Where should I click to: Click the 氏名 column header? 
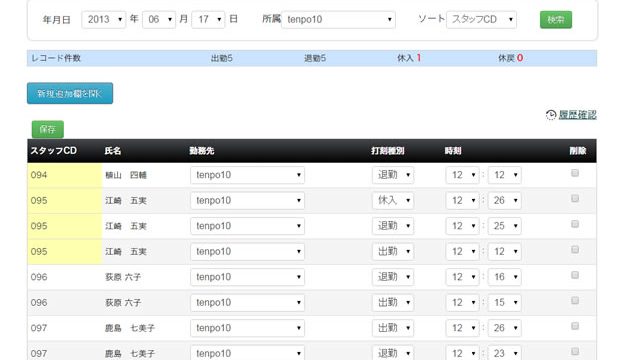(x=113, y=151)
